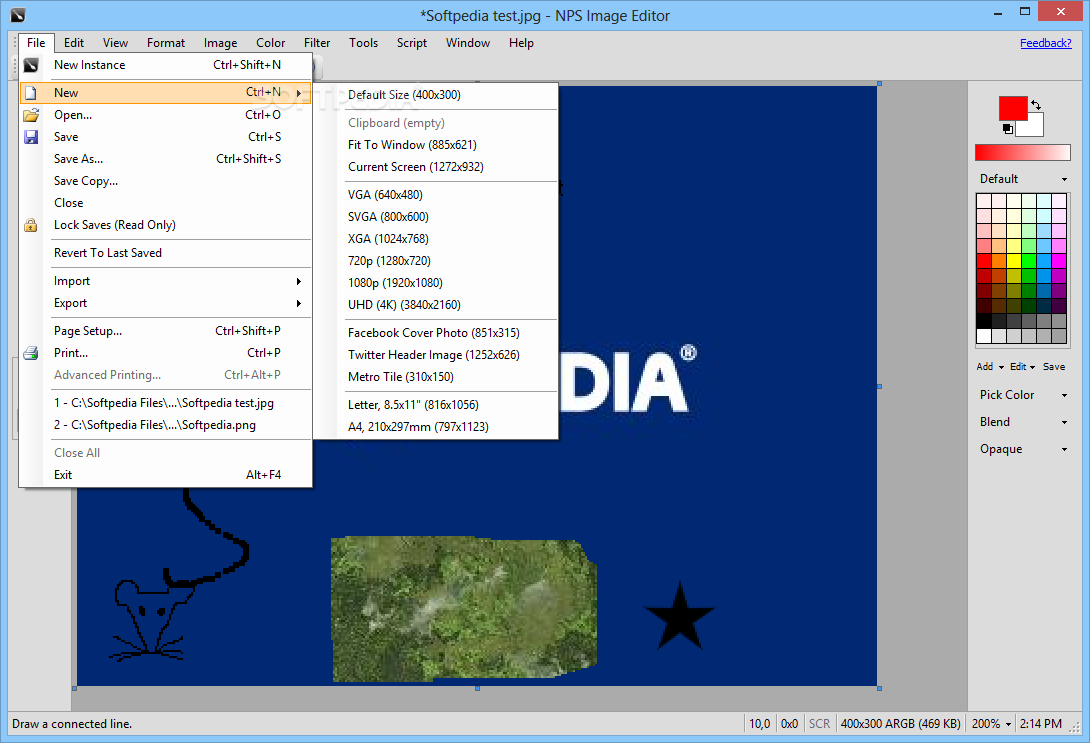This screenshot has width=1090, height=743.
Task: Click the New Instance menu icon
Action: (x=31, y=65)
